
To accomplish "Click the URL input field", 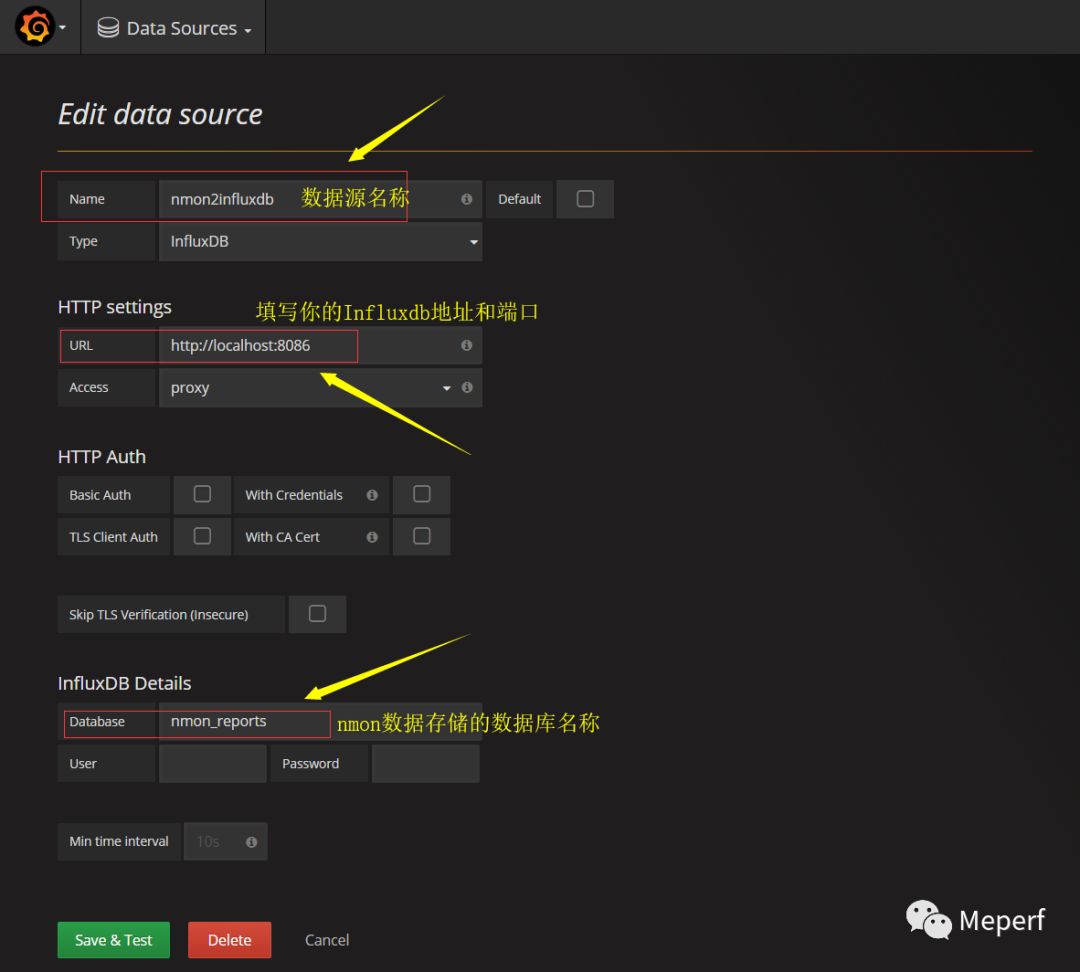I will [x=320, y=345].
